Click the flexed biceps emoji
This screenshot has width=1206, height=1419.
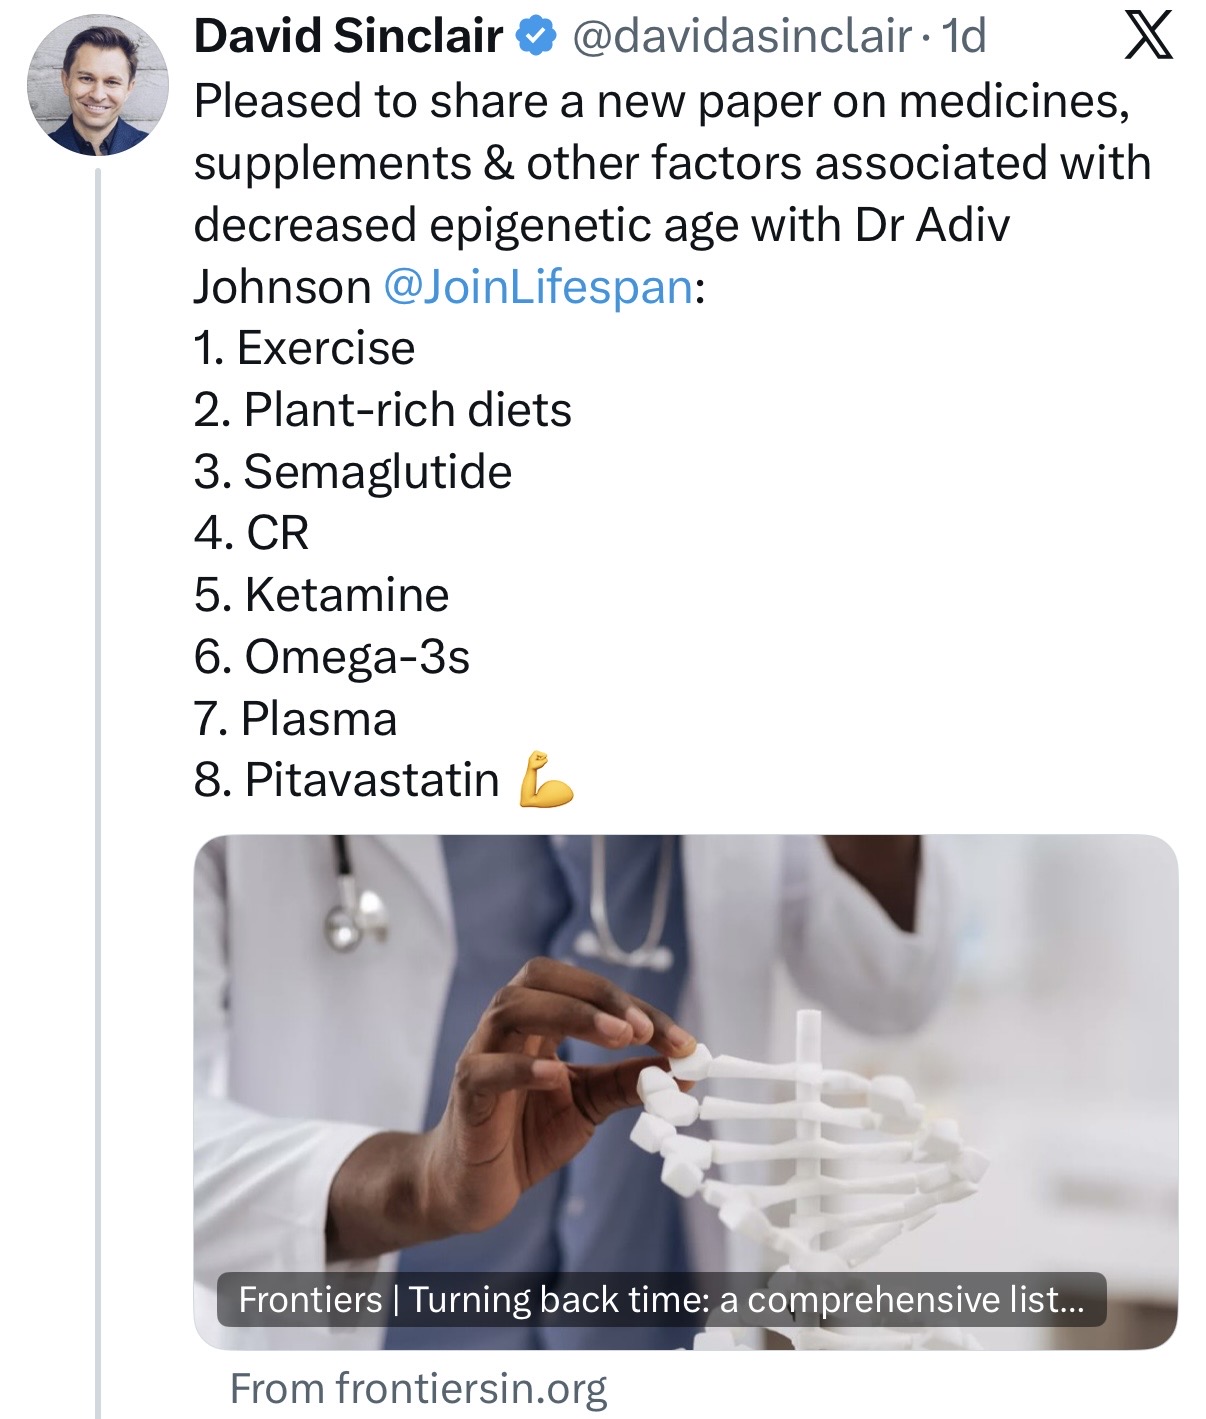[546, 779]
